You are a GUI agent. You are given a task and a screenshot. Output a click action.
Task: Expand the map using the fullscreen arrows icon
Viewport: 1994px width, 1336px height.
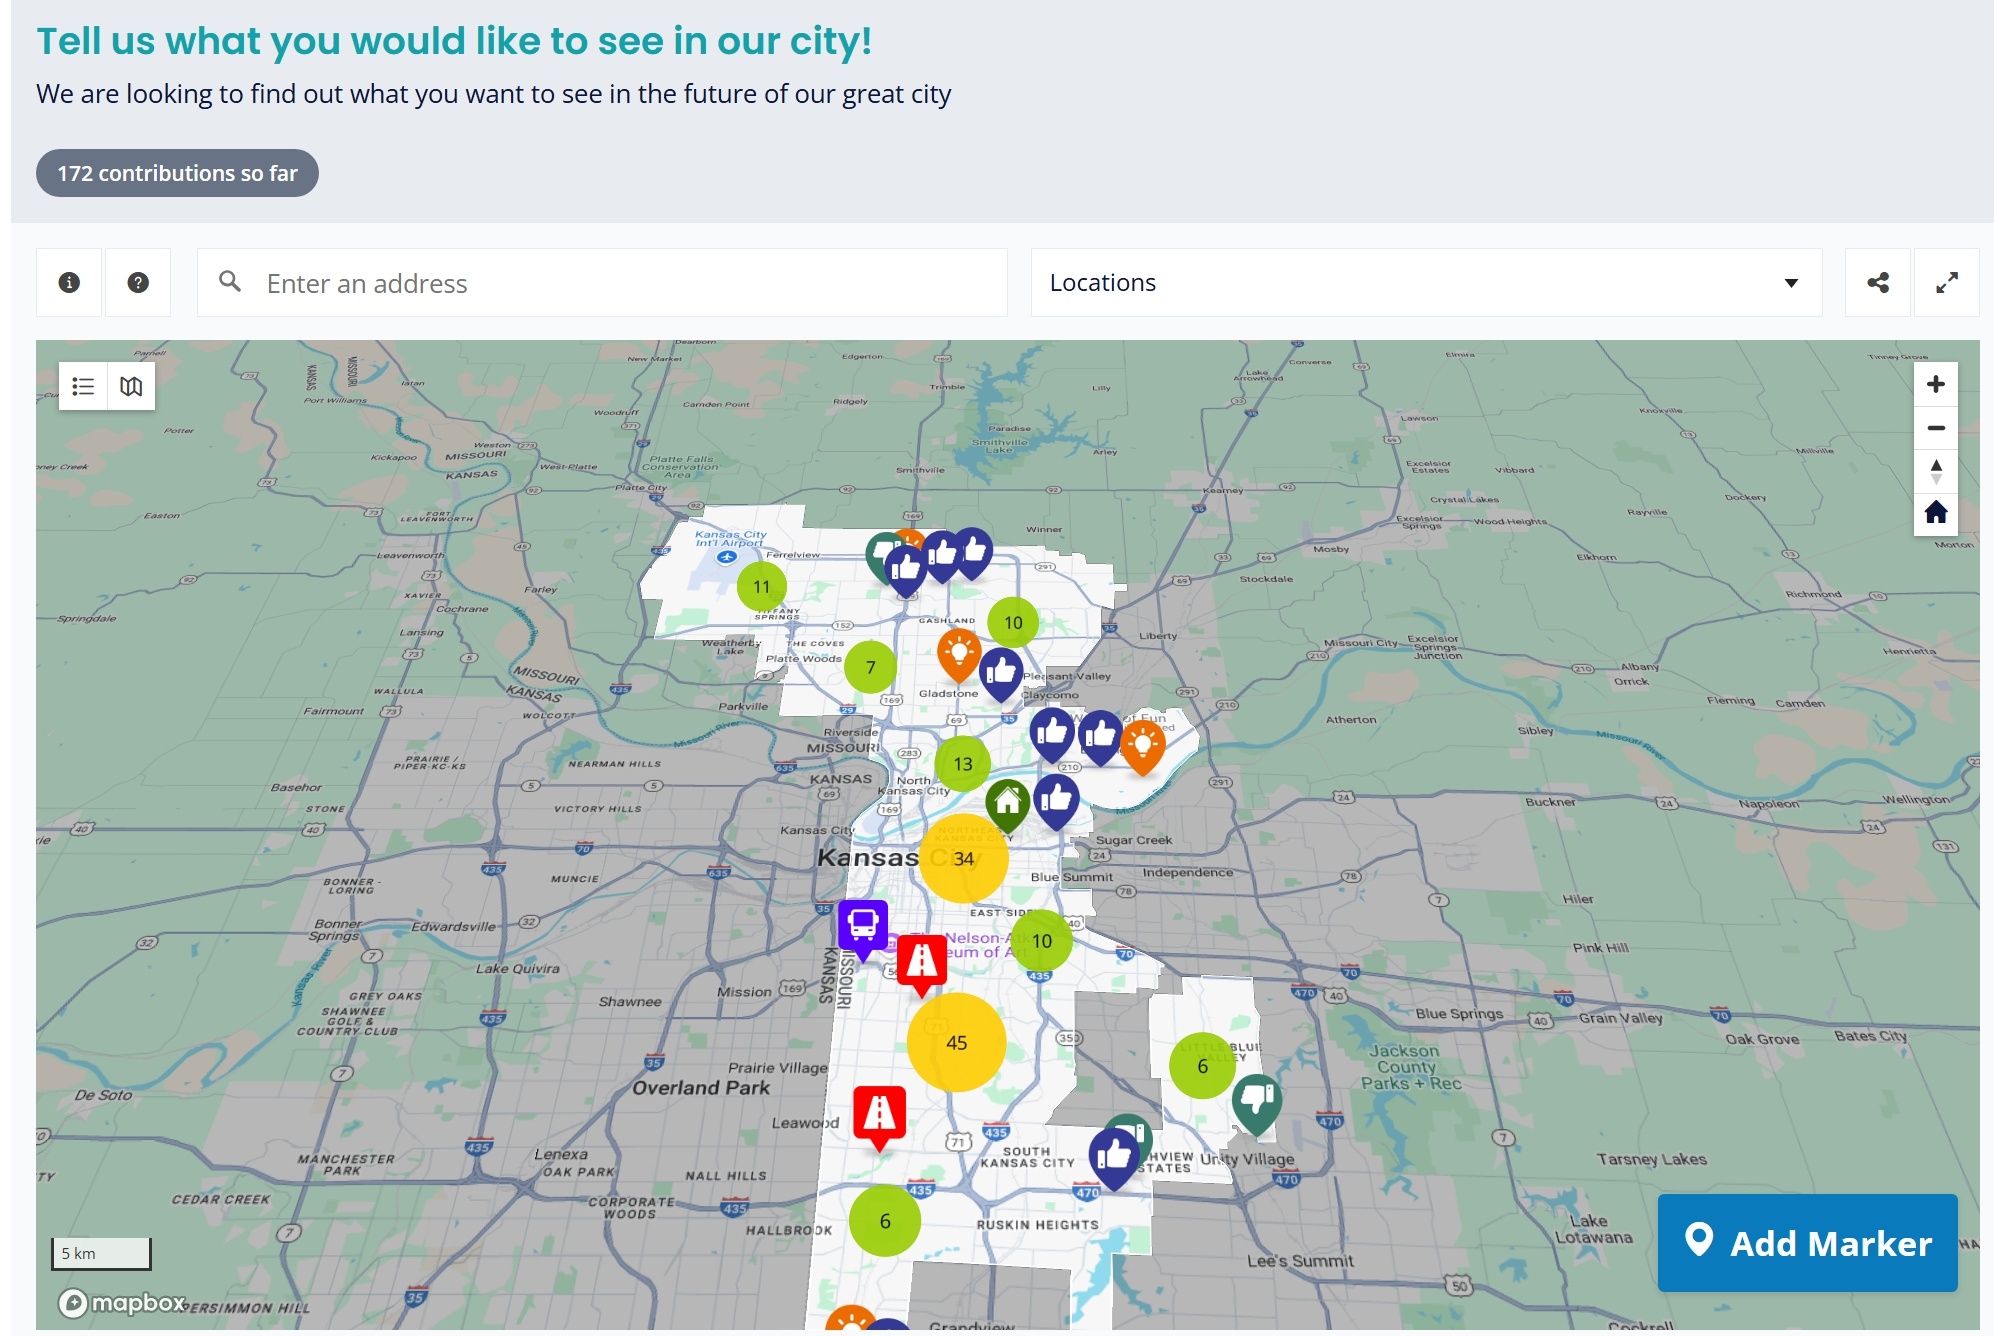pyautogui.click(x=1946, y=282)
